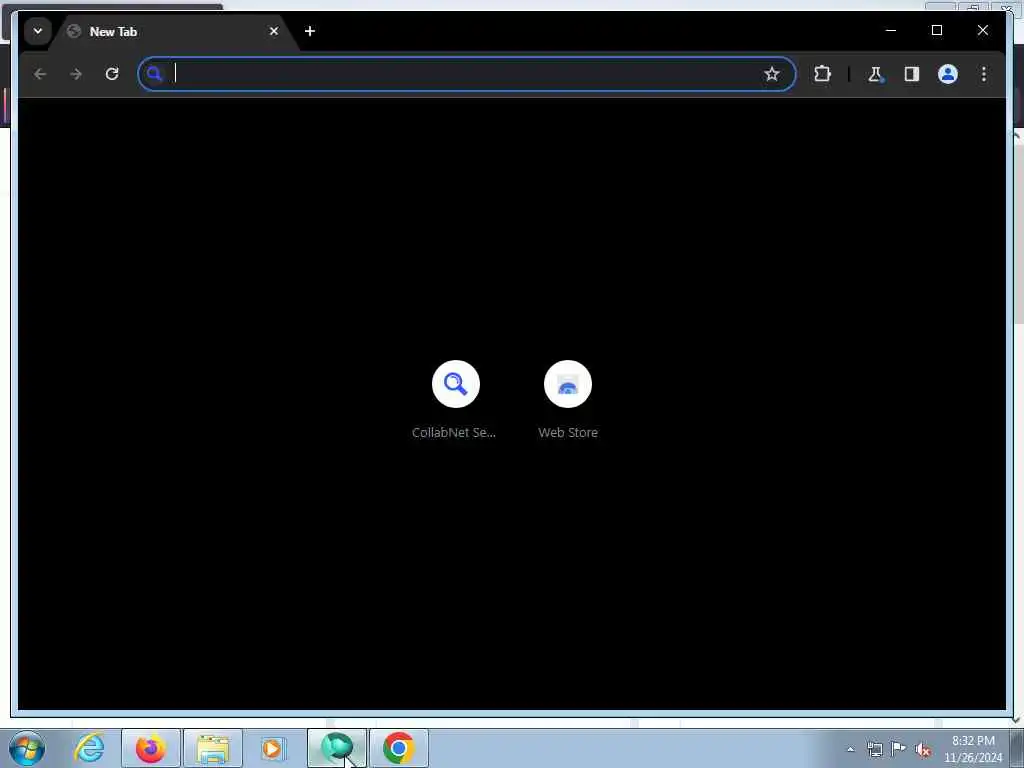
Task: Close the New Tab tab
Action: 274,31
